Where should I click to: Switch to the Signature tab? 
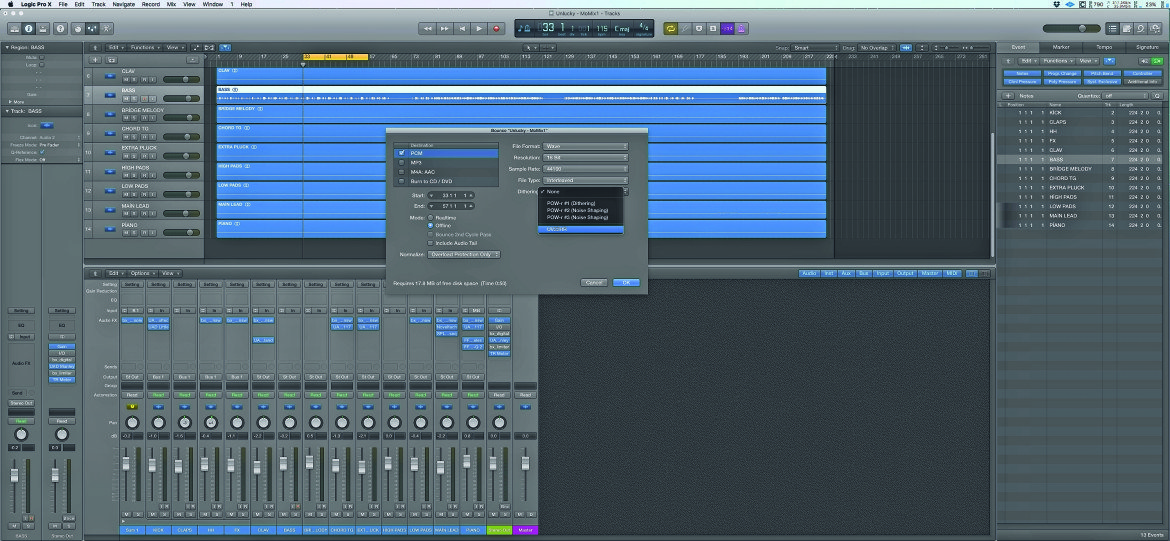pyautogui.click(x=1147, y=47)
